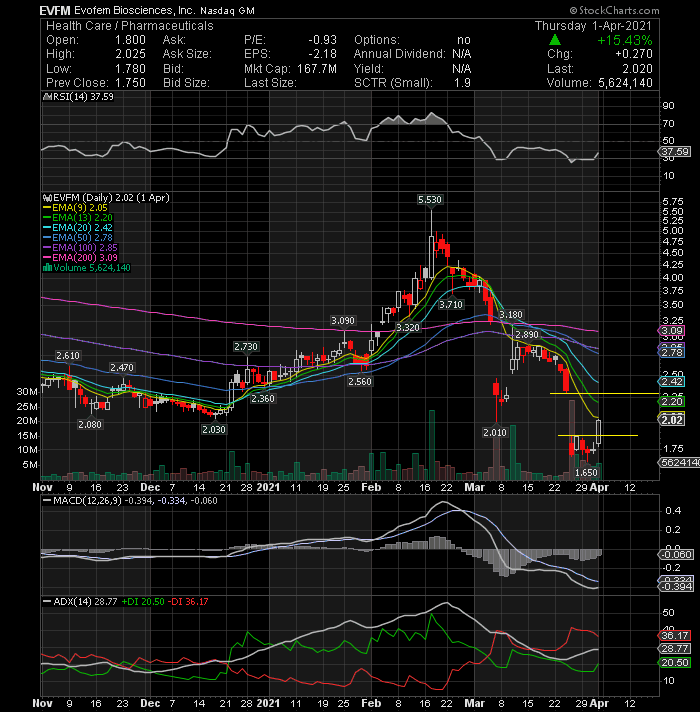
Task: Click the Open value 1.800
Action: (x=130, y=40)
